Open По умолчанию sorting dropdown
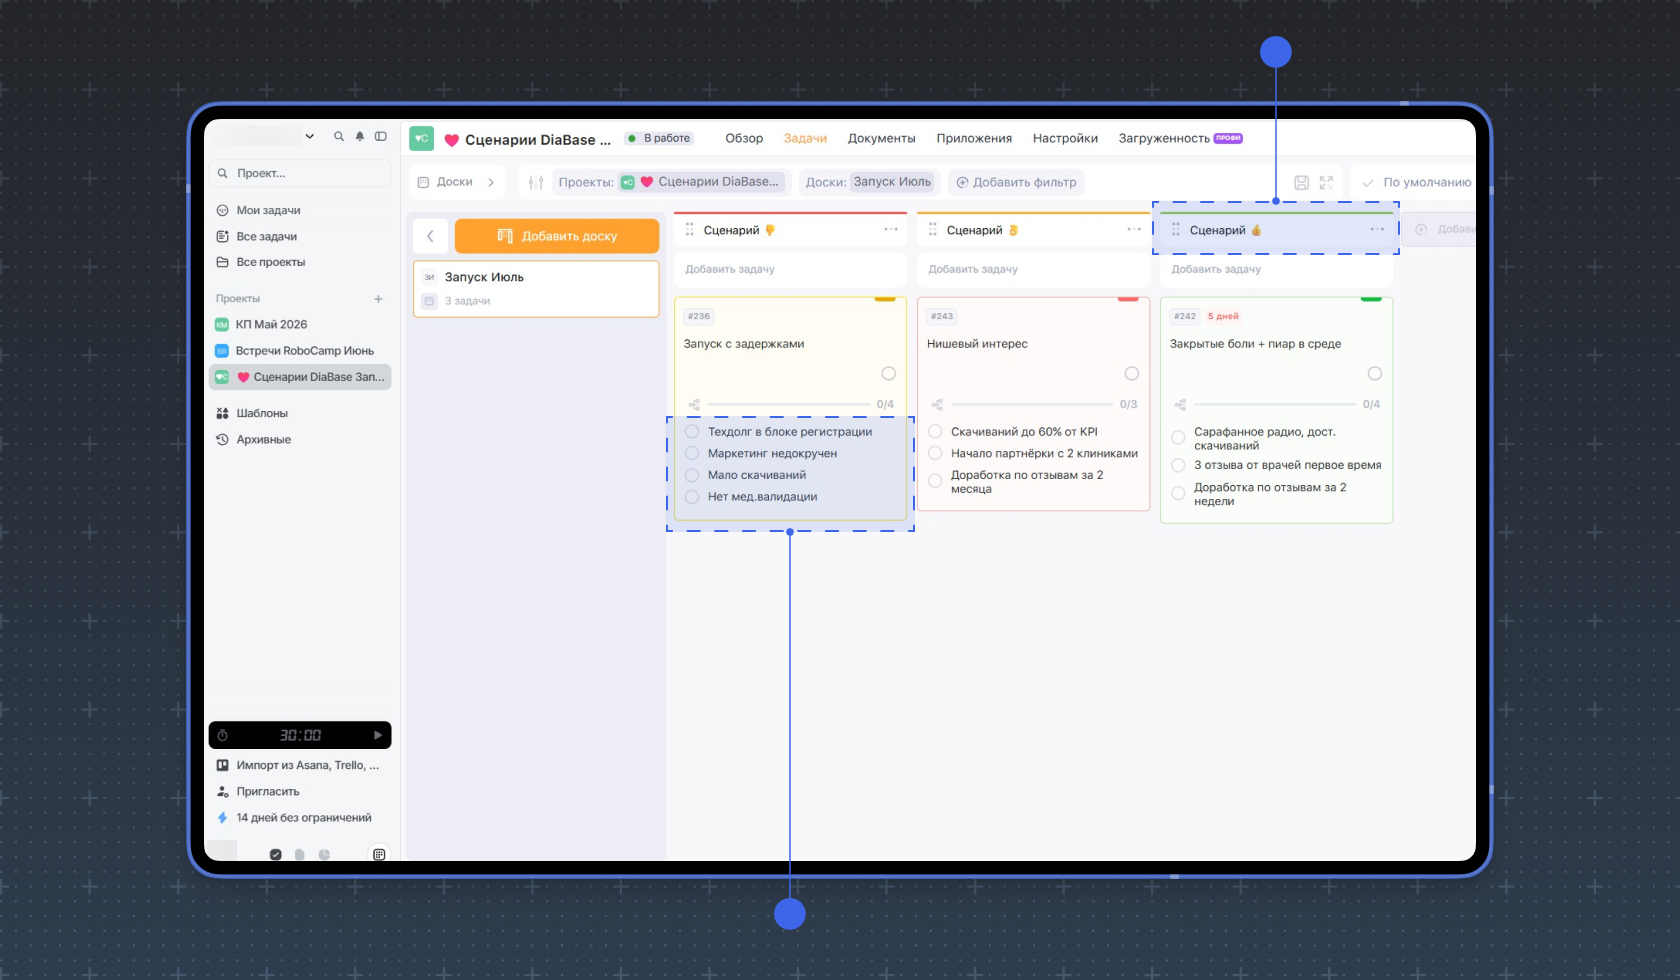This screenshot has width=1680, height=980. pos(1416,182)
